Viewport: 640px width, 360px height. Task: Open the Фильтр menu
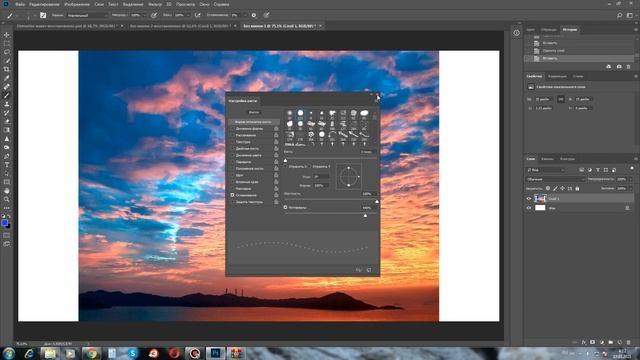[x=155, y=4]
